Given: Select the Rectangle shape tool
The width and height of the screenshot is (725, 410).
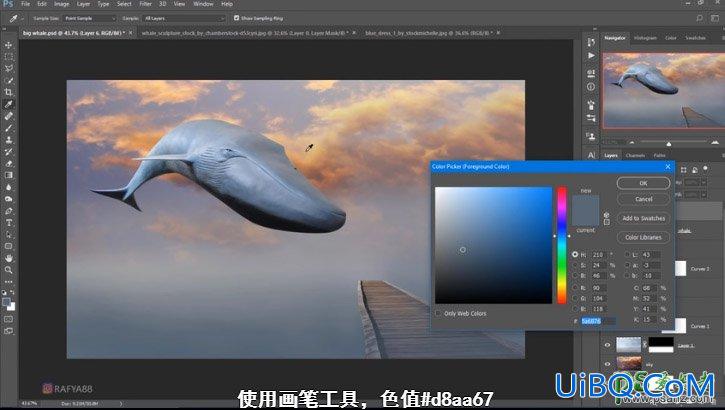Looking at the screenshot, I should tap(8, 246).
